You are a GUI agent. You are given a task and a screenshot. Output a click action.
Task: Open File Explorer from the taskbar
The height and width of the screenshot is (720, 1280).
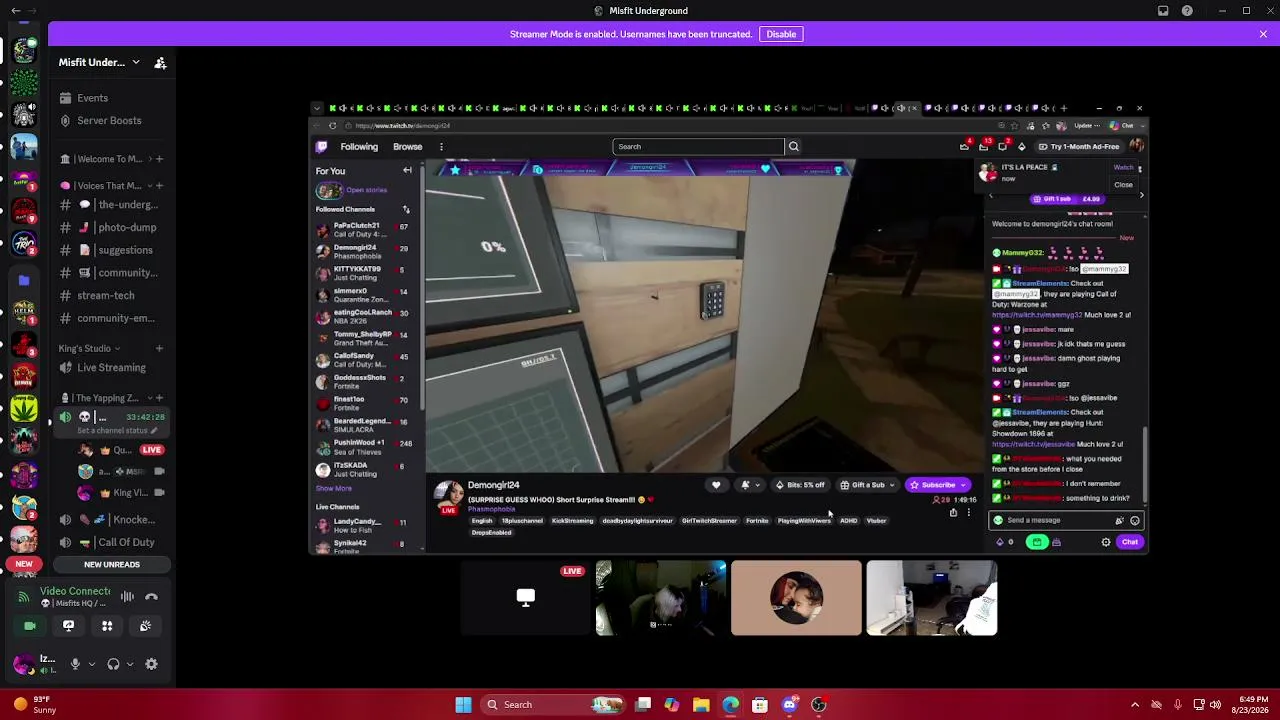(701, 705)
